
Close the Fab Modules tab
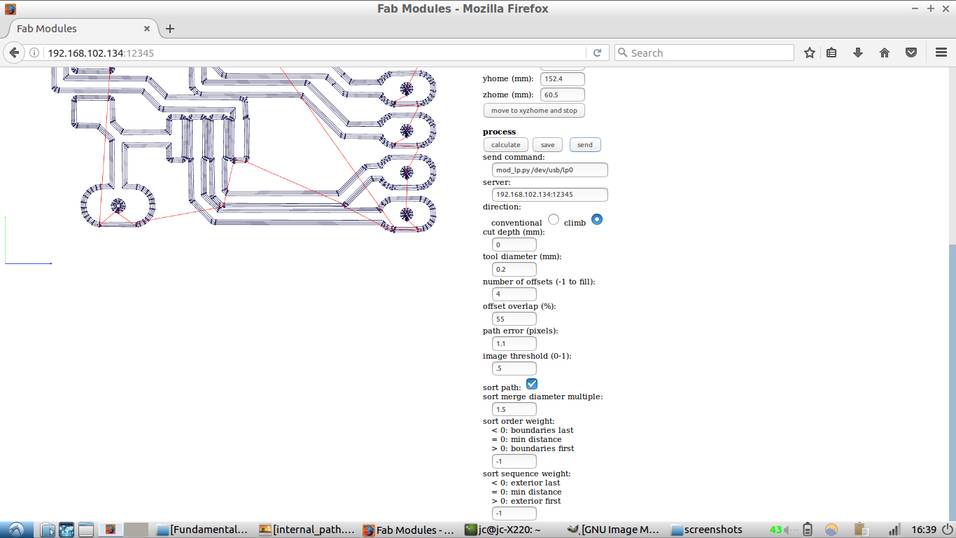pyautogui.click(x=146, y=29)
